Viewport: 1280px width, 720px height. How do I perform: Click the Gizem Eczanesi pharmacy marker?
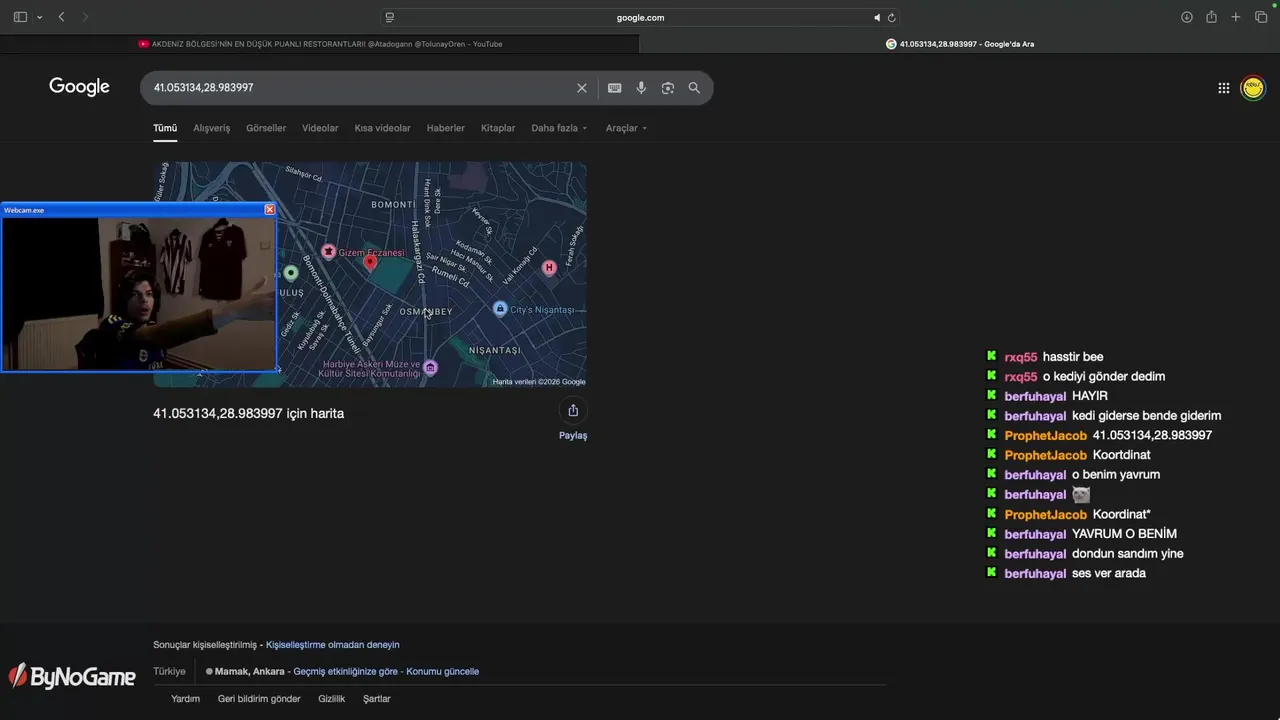(x=328, y=252)
